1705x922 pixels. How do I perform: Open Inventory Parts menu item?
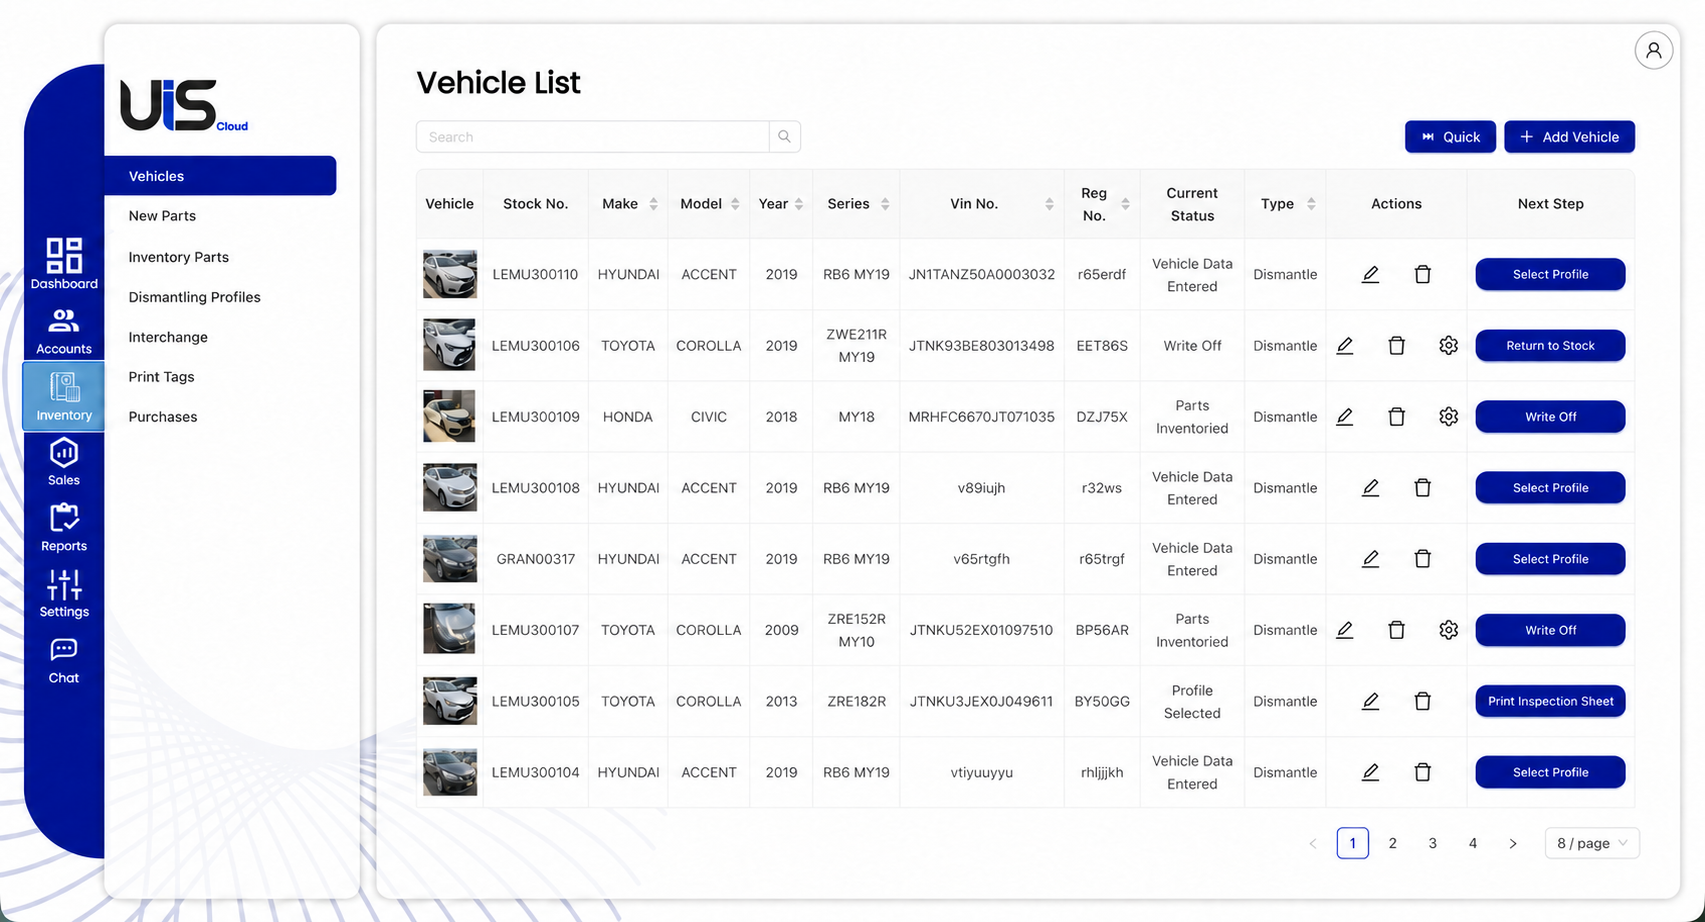click(179, 257)
